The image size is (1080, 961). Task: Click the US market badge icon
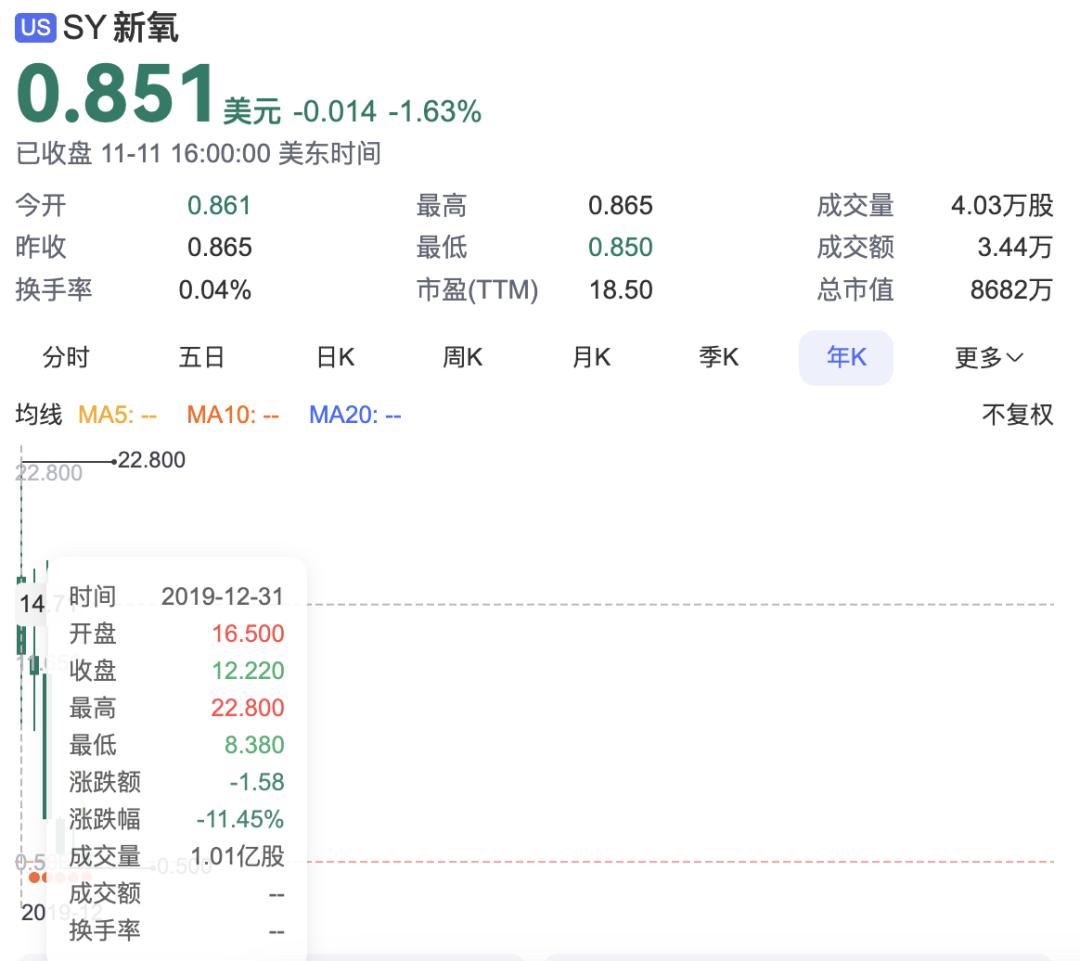[35, 28]
